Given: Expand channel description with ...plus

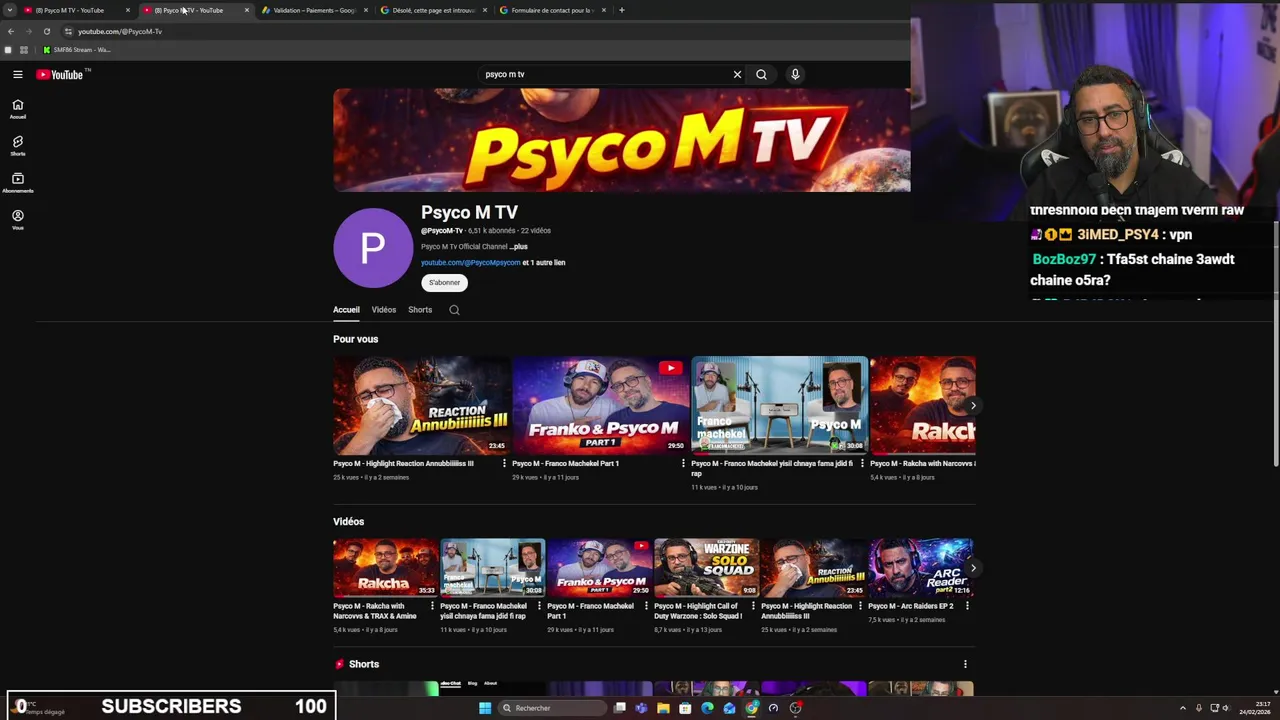Looking at the screenshot, I should (518, 246).
